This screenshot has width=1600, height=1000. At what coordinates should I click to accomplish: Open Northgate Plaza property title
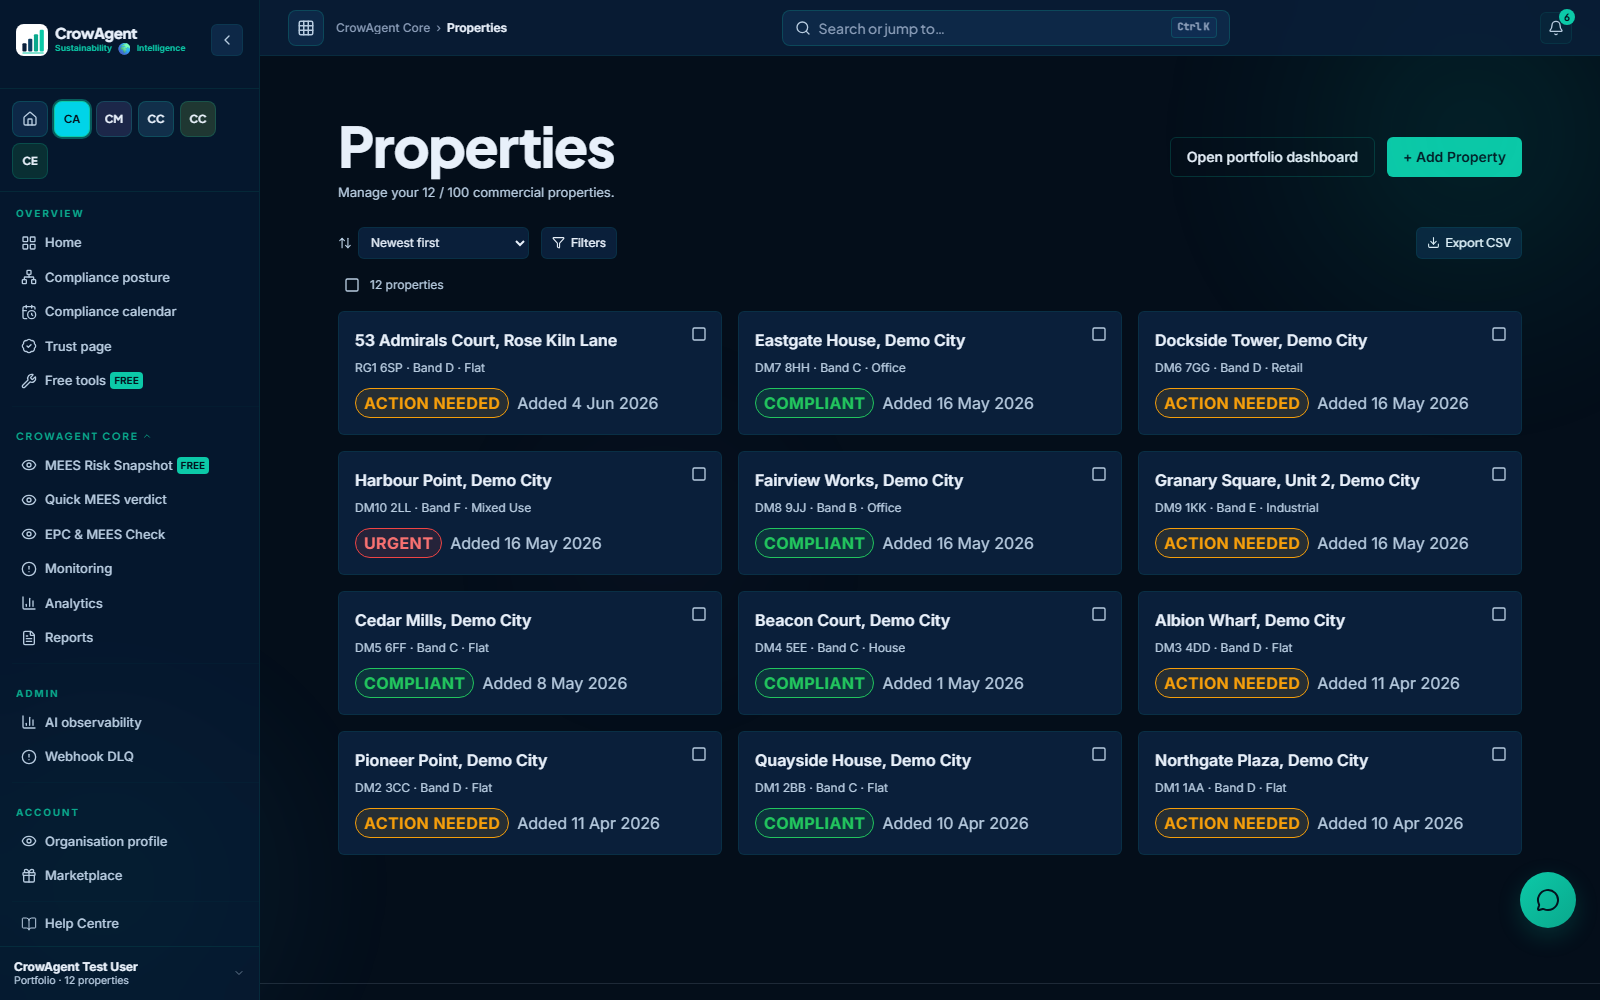(x=1261, y=761)
